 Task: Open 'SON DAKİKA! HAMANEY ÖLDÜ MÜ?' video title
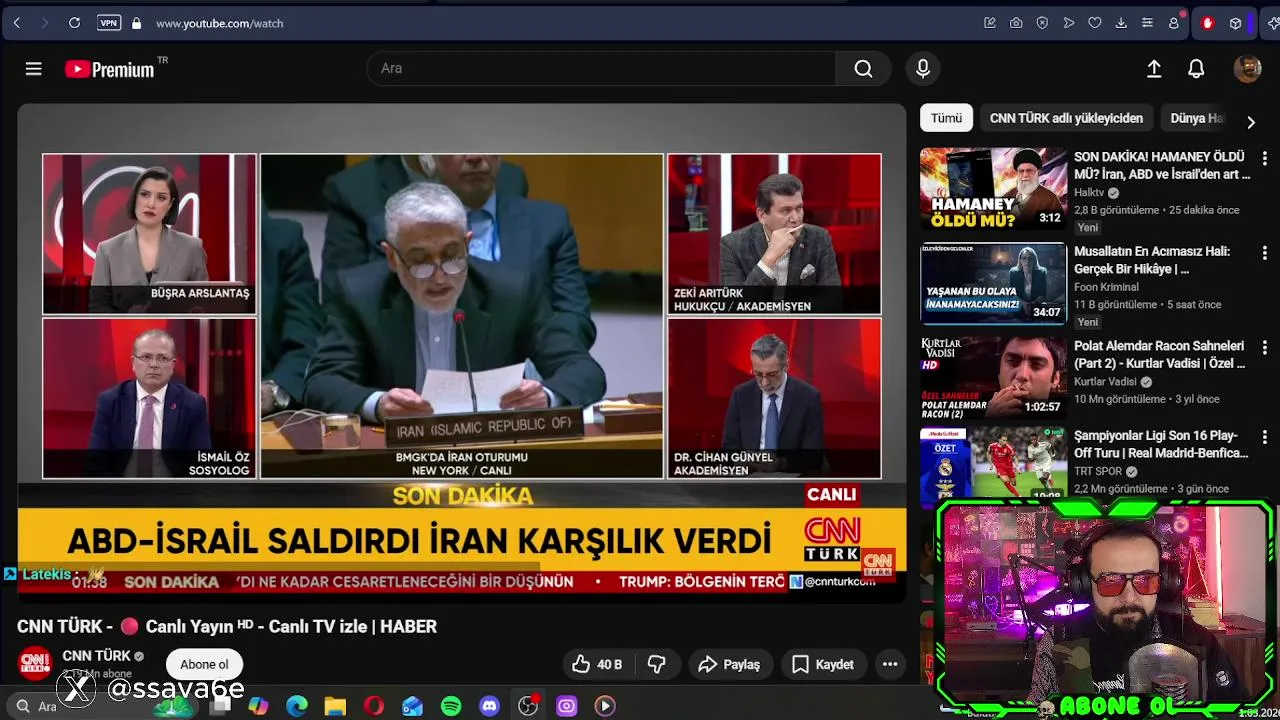pyautogui.click(x=1162, y=165)
